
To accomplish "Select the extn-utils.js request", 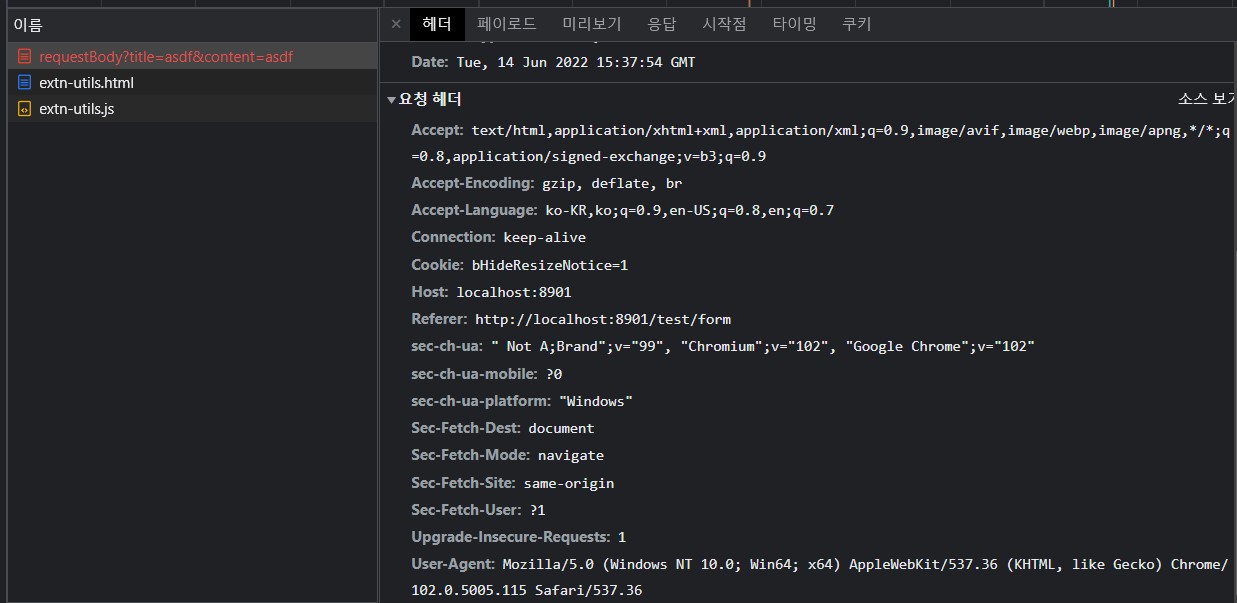I will click(x=193, y=109).
